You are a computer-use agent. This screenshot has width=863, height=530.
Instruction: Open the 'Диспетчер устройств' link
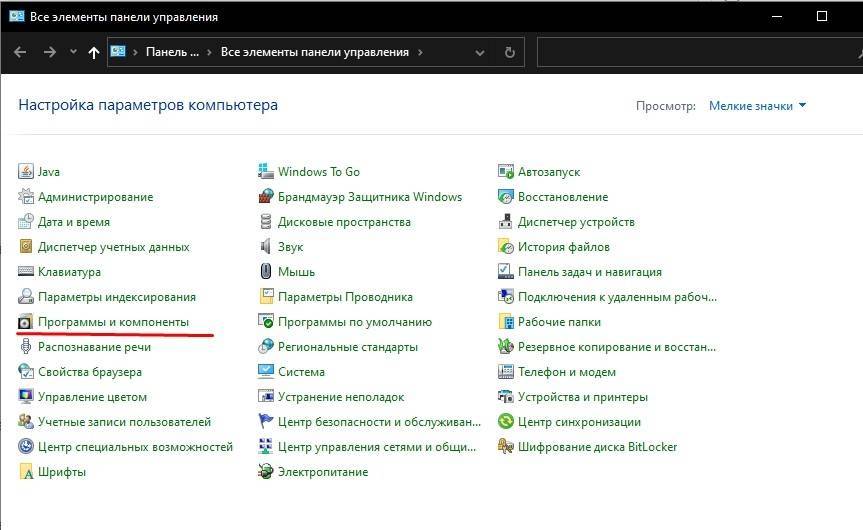(576, 222)
